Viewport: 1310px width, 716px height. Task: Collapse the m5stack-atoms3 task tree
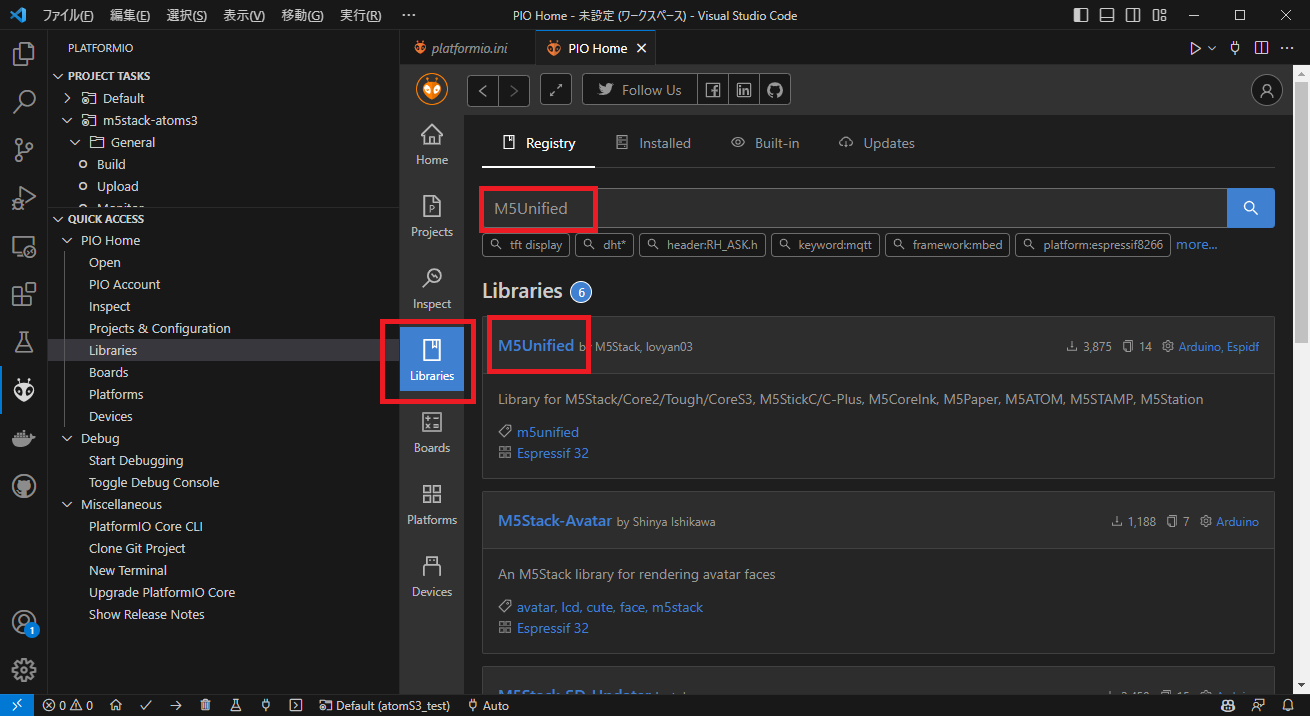tap(67, 120)
